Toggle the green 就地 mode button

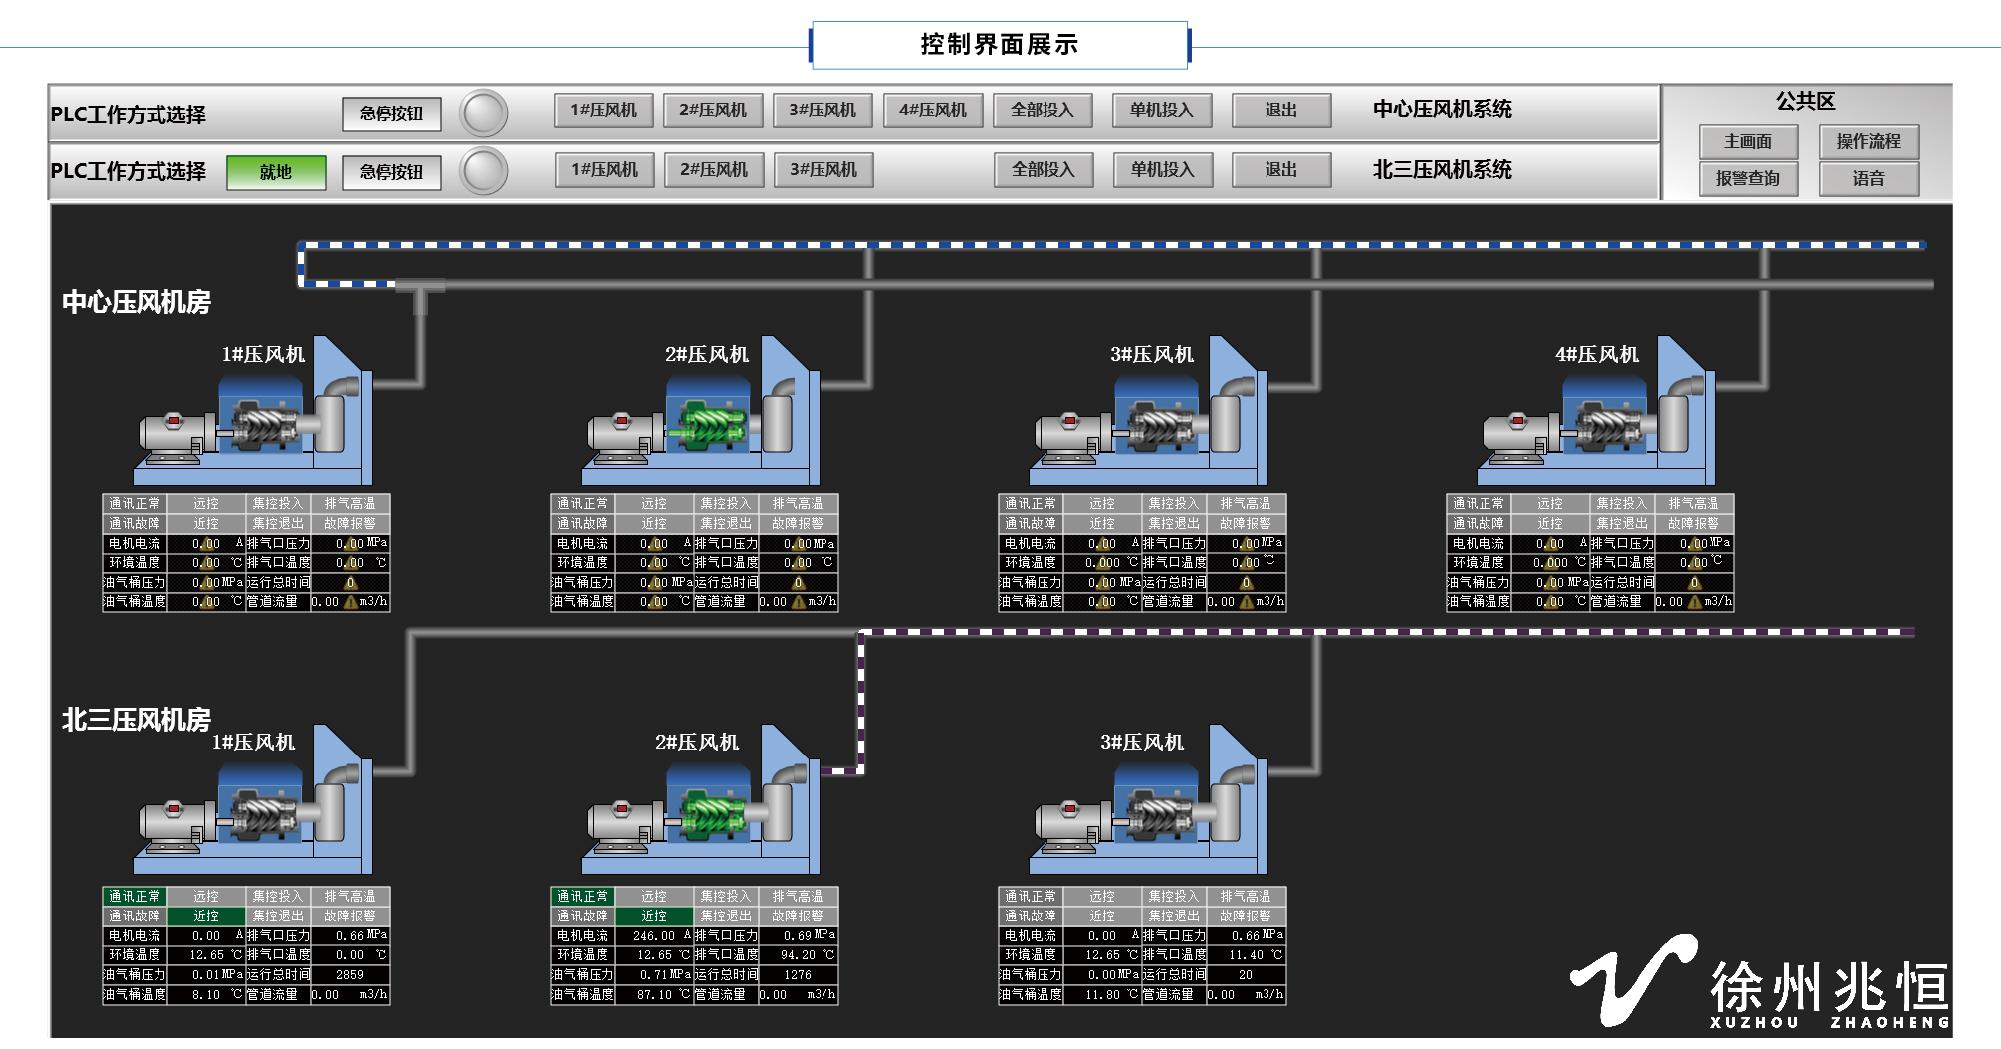pos(276,172)
